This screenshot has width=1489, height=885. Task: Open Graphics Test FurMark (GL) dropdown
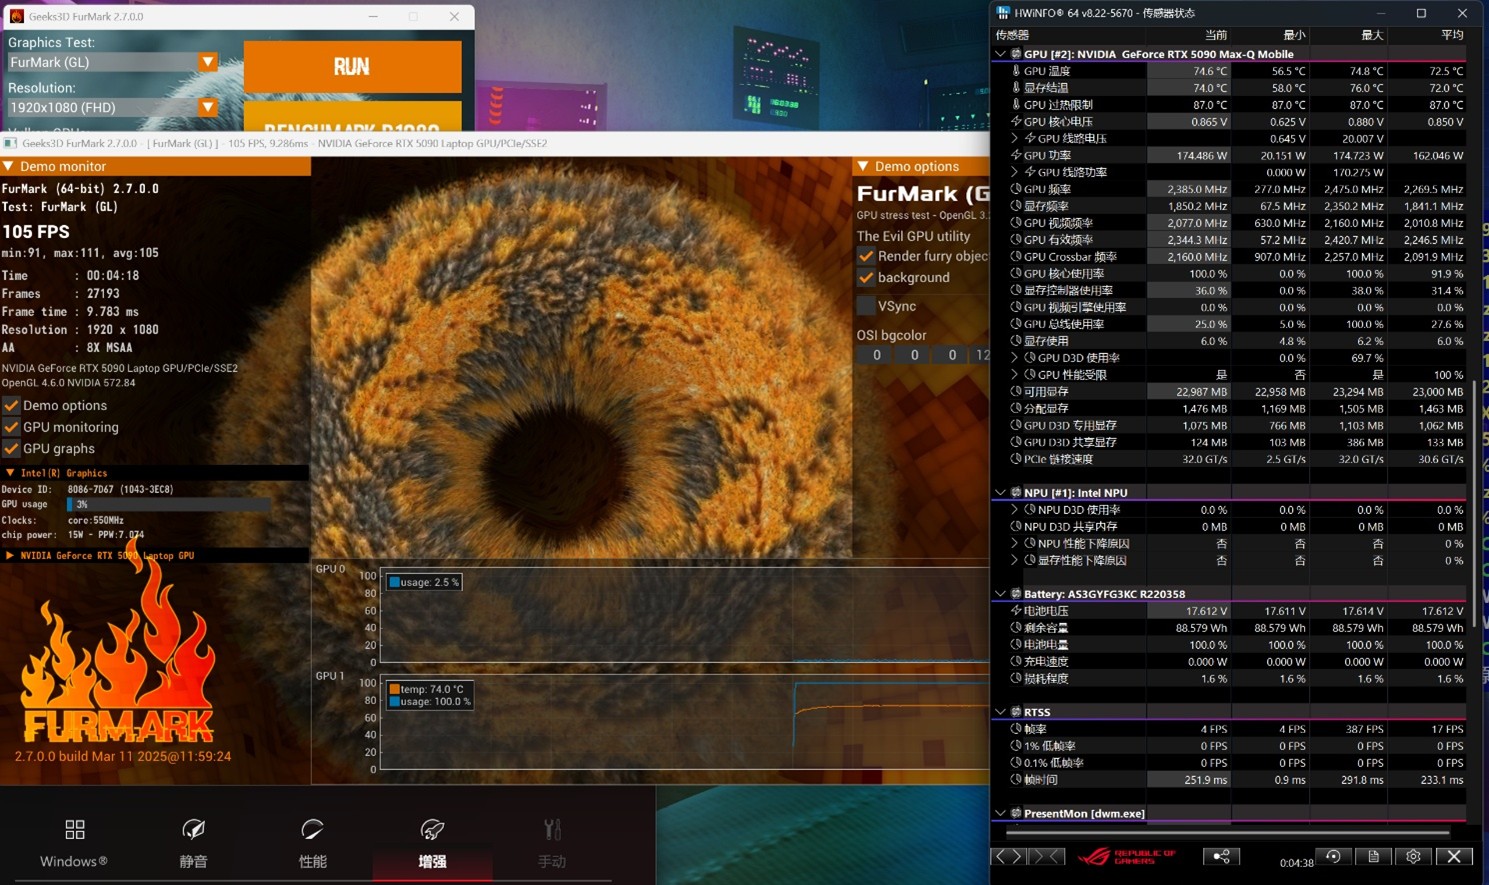[112, 62]
